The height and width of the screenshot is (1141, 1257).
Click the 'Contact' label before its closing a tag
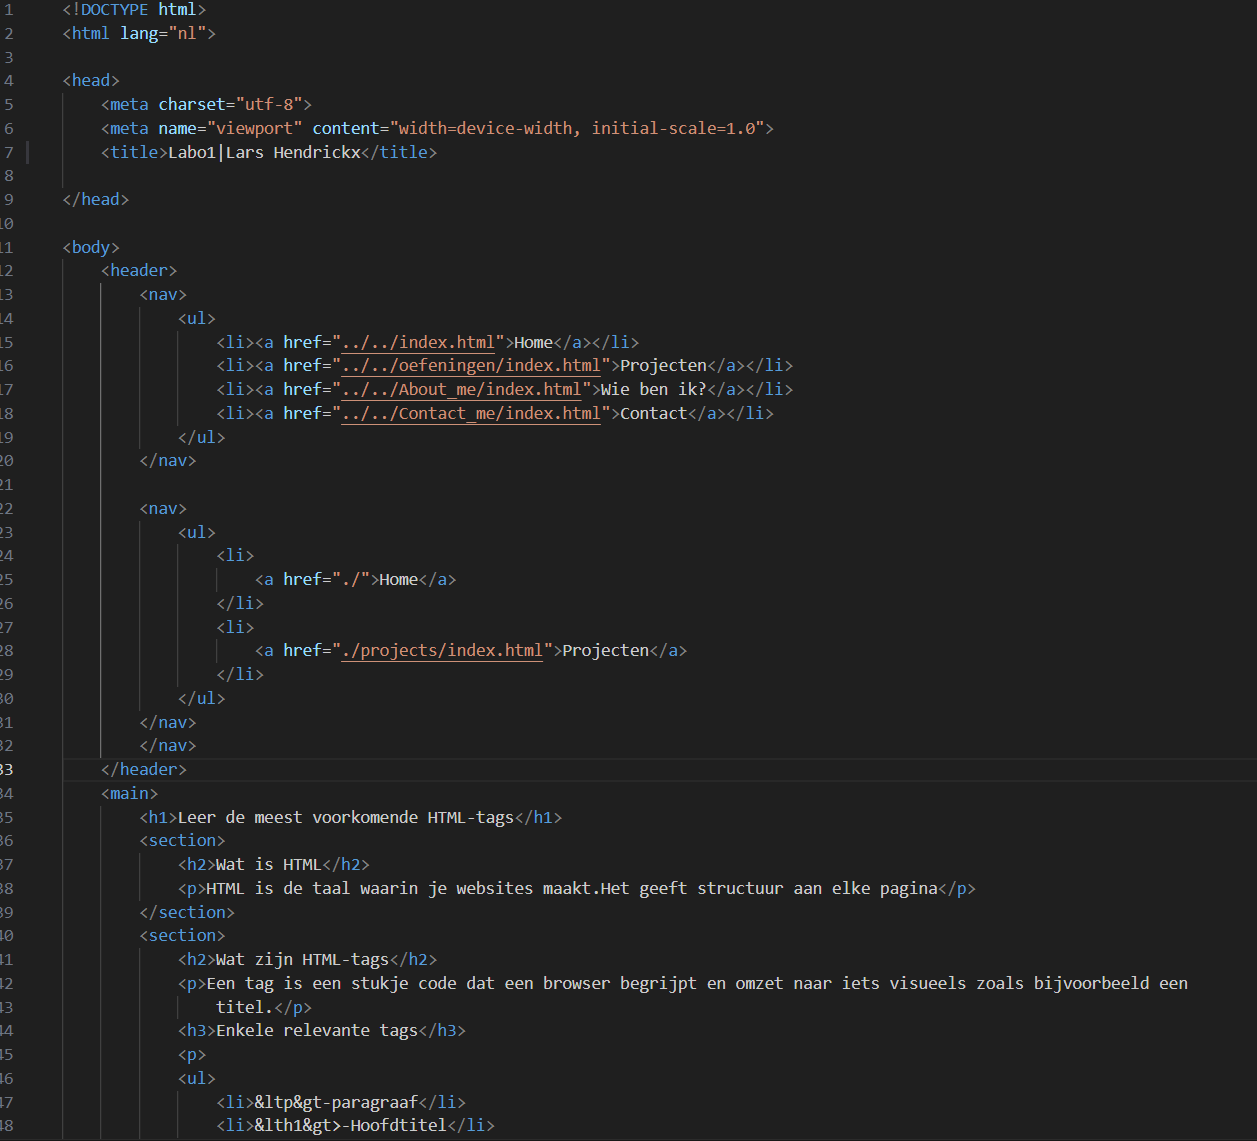pos(654,413)
